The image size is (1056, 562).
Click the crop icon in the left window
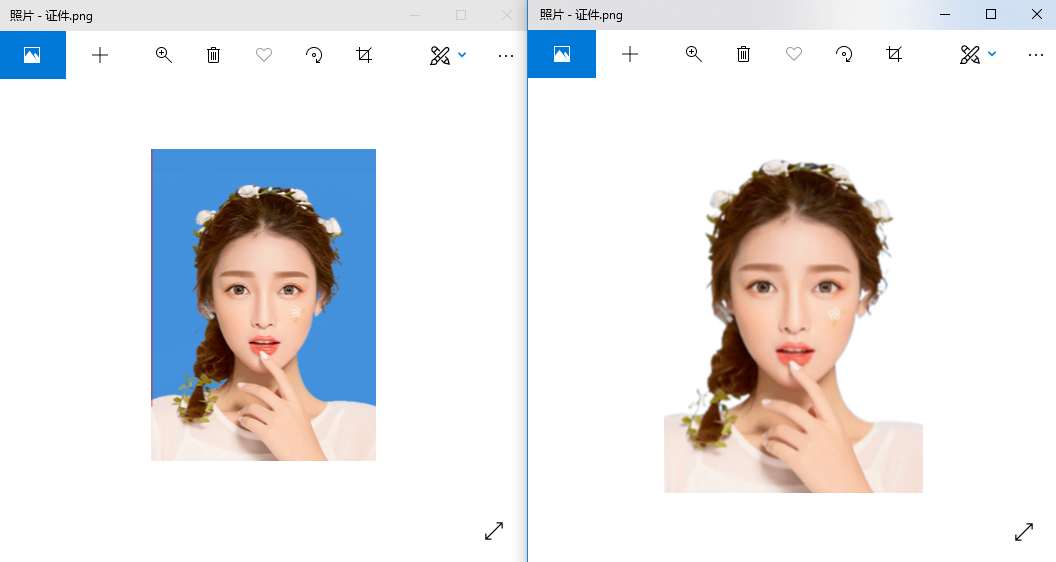pos(364,55)
